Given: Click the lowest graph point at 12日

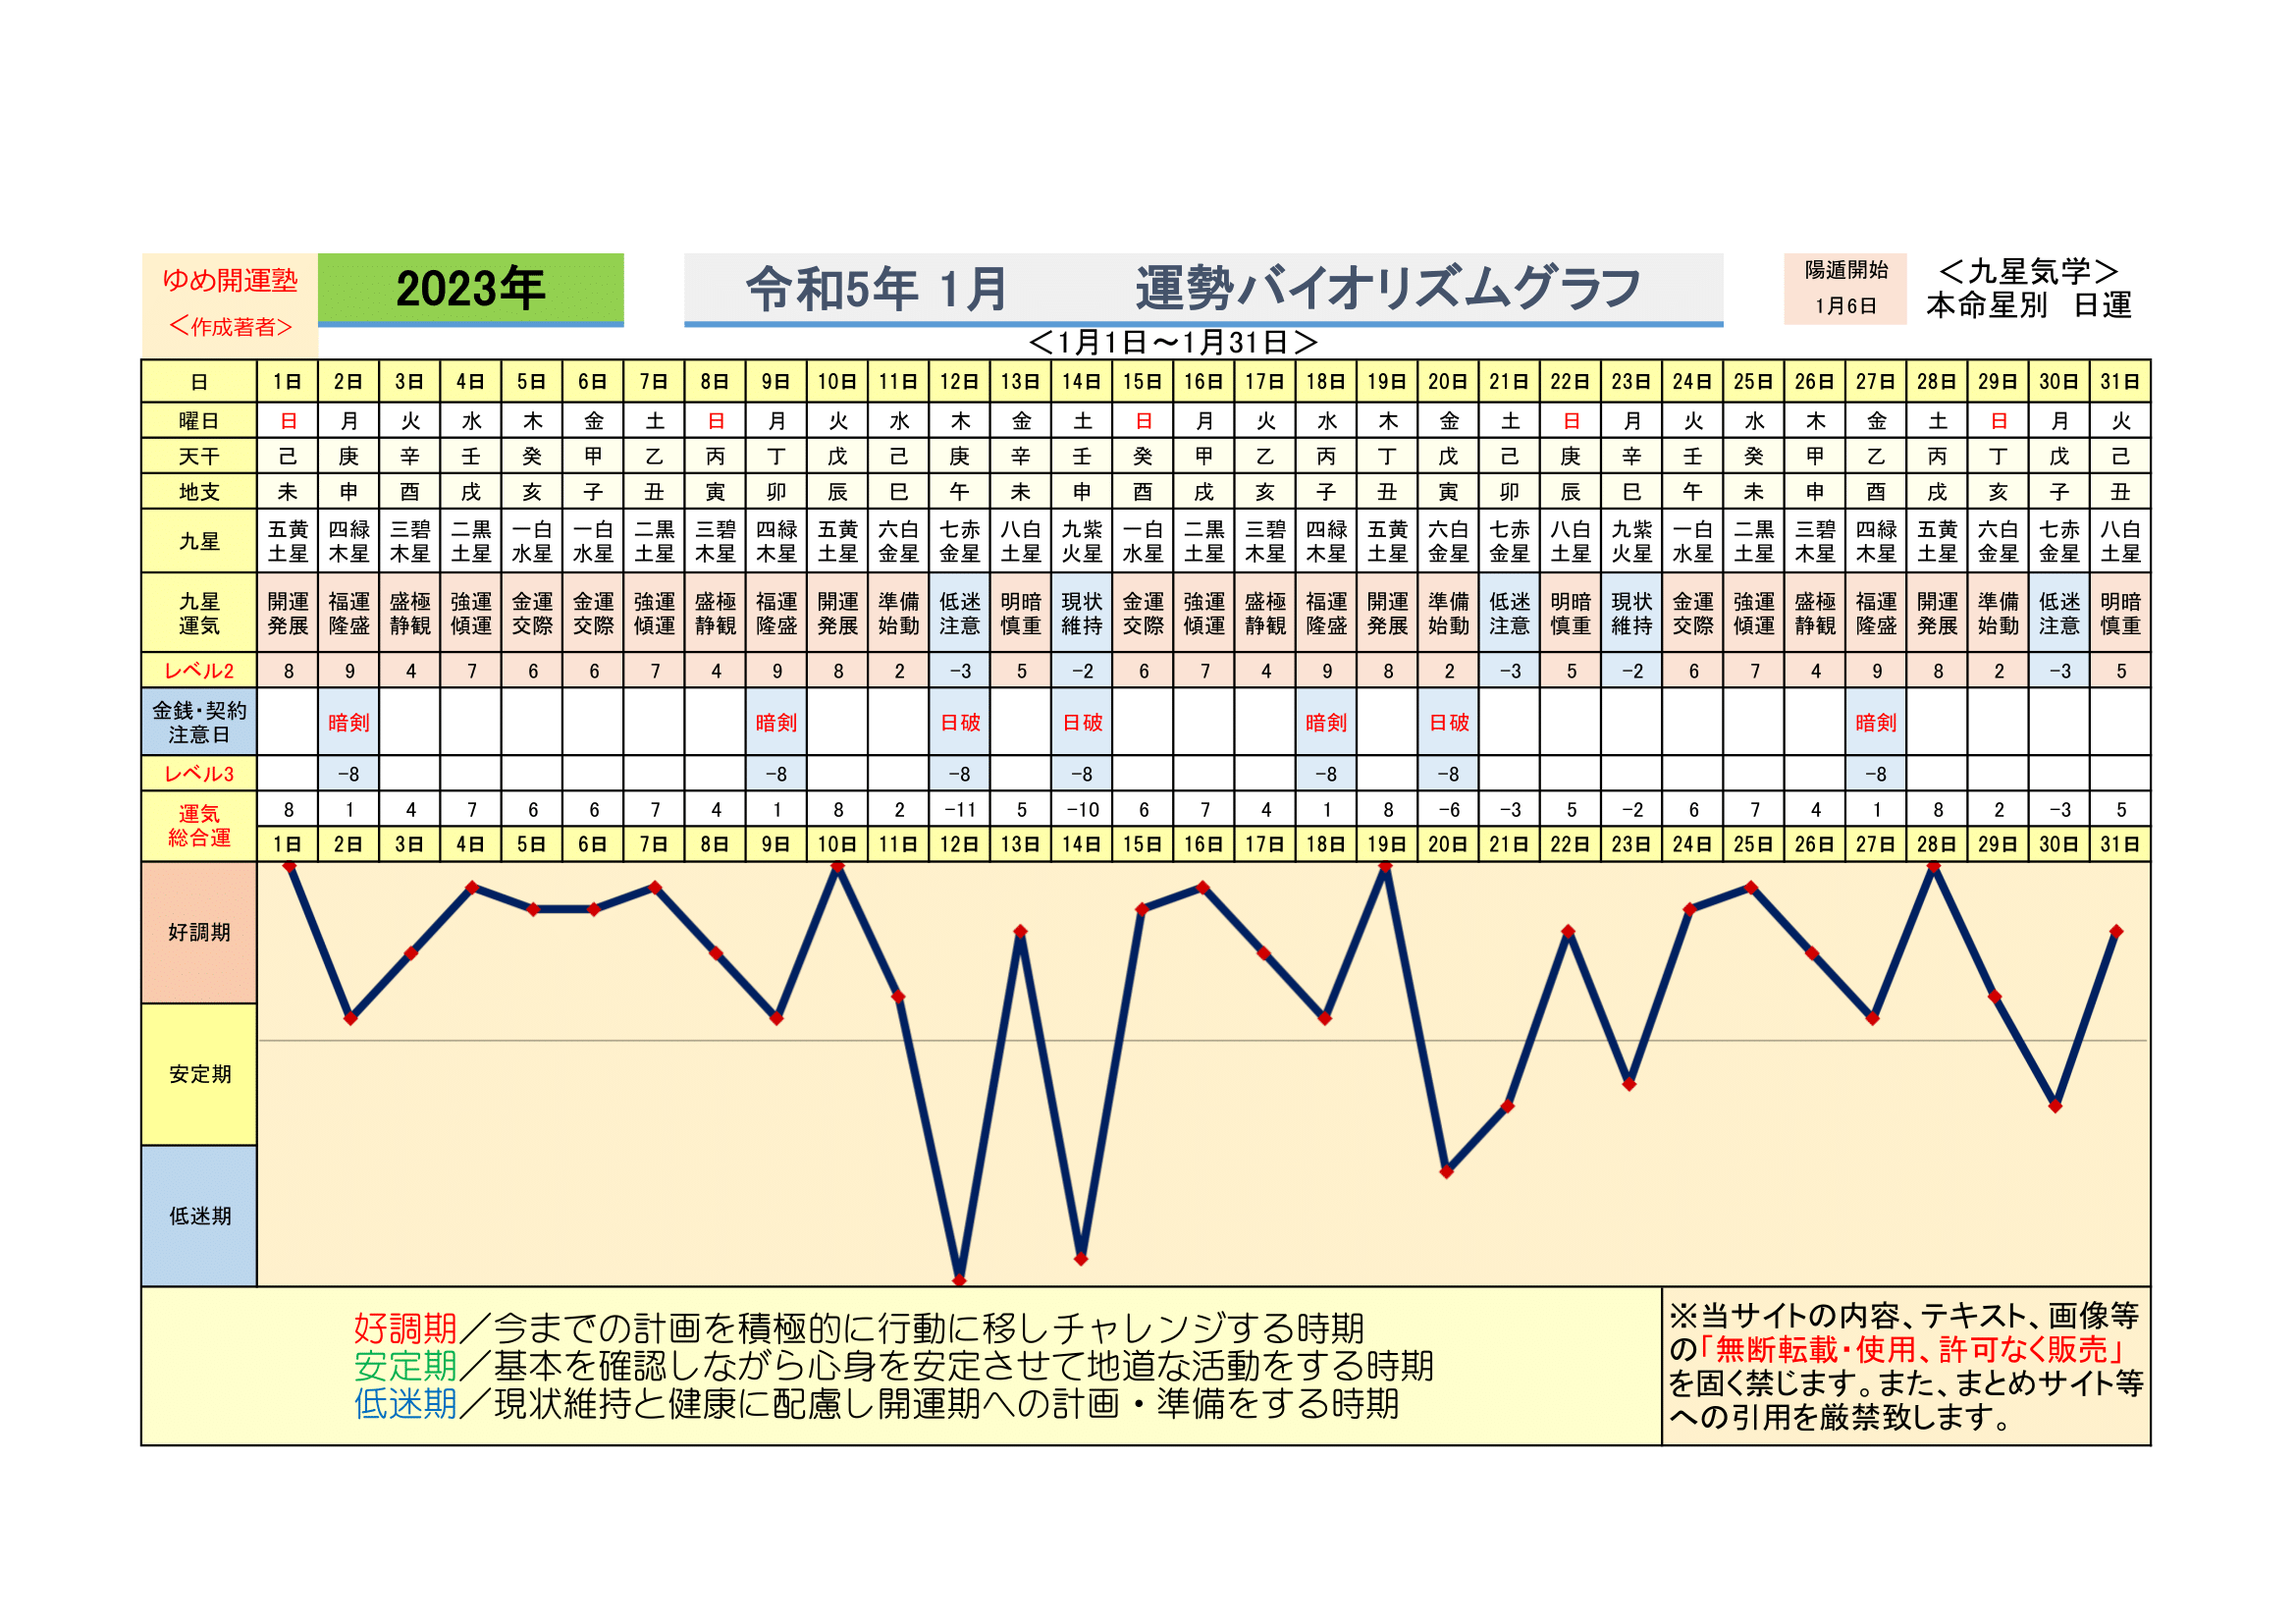Looking at the screenshot, I should pos(959,1279).
